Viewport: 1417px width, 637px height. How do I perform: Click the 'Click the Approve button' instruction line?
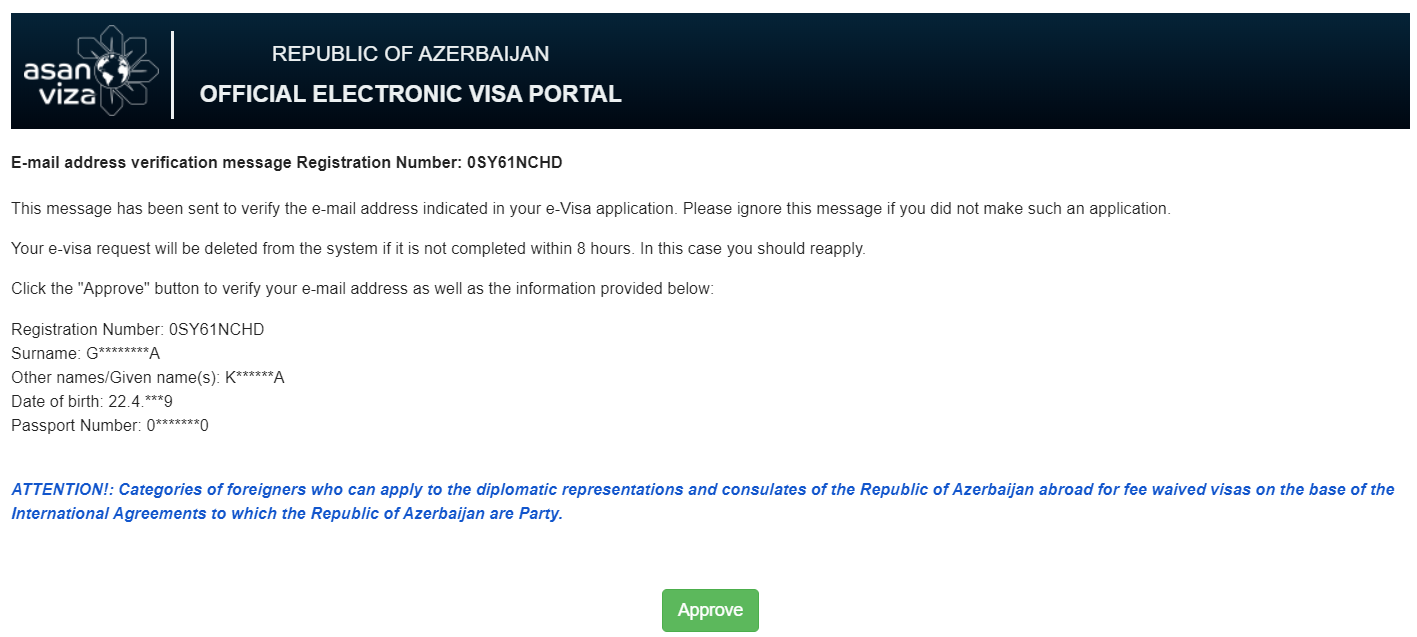pos(363,289)
